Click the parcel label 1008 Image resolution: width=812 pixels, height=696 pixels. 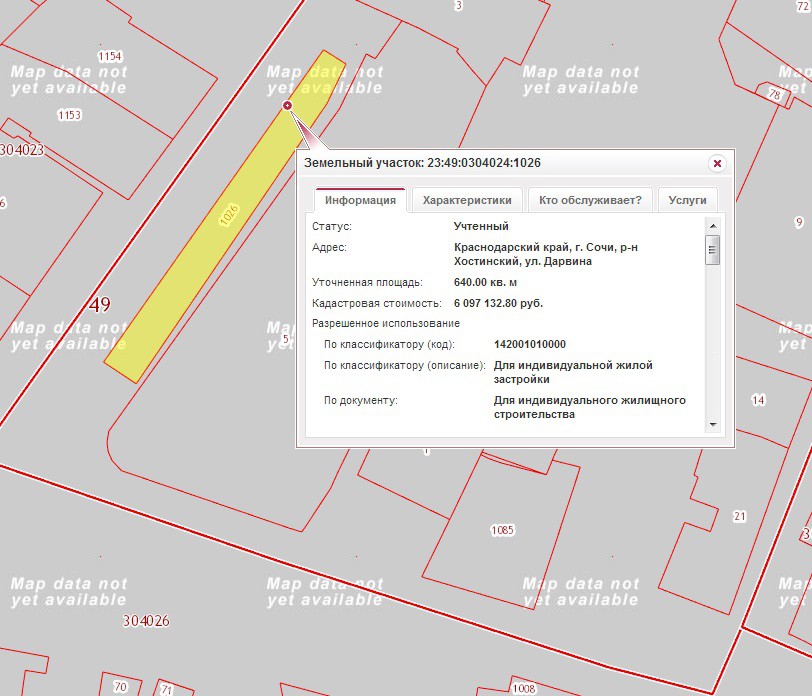[524, 688]
